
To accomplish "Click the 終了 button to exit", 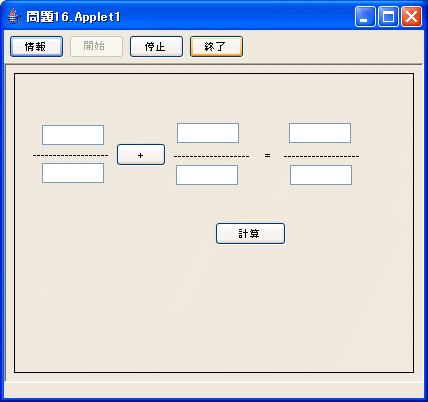I will point(216,47).
